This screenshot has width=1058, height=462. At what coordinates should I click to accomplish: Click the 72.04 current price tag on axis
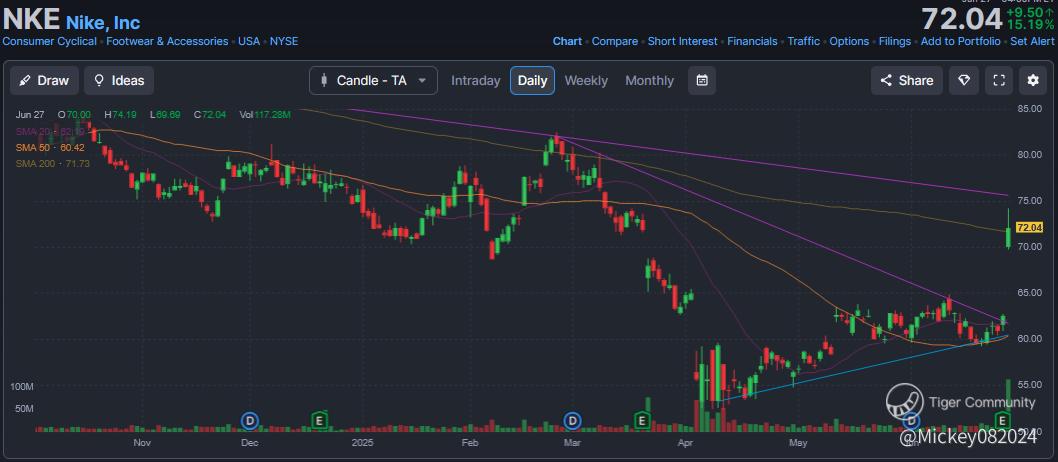coord(1029,228)
